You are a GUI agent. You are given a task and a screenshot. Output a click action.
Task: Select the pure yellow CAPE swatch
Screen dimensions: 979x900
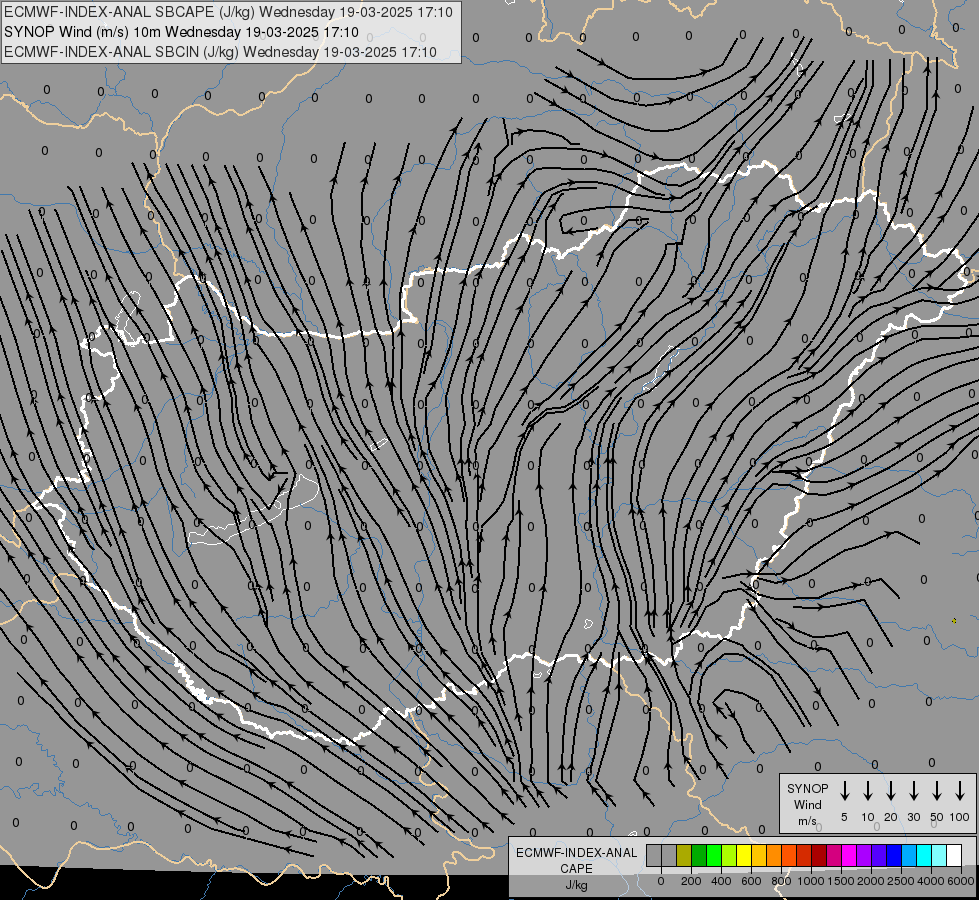(x=744, y=855)
